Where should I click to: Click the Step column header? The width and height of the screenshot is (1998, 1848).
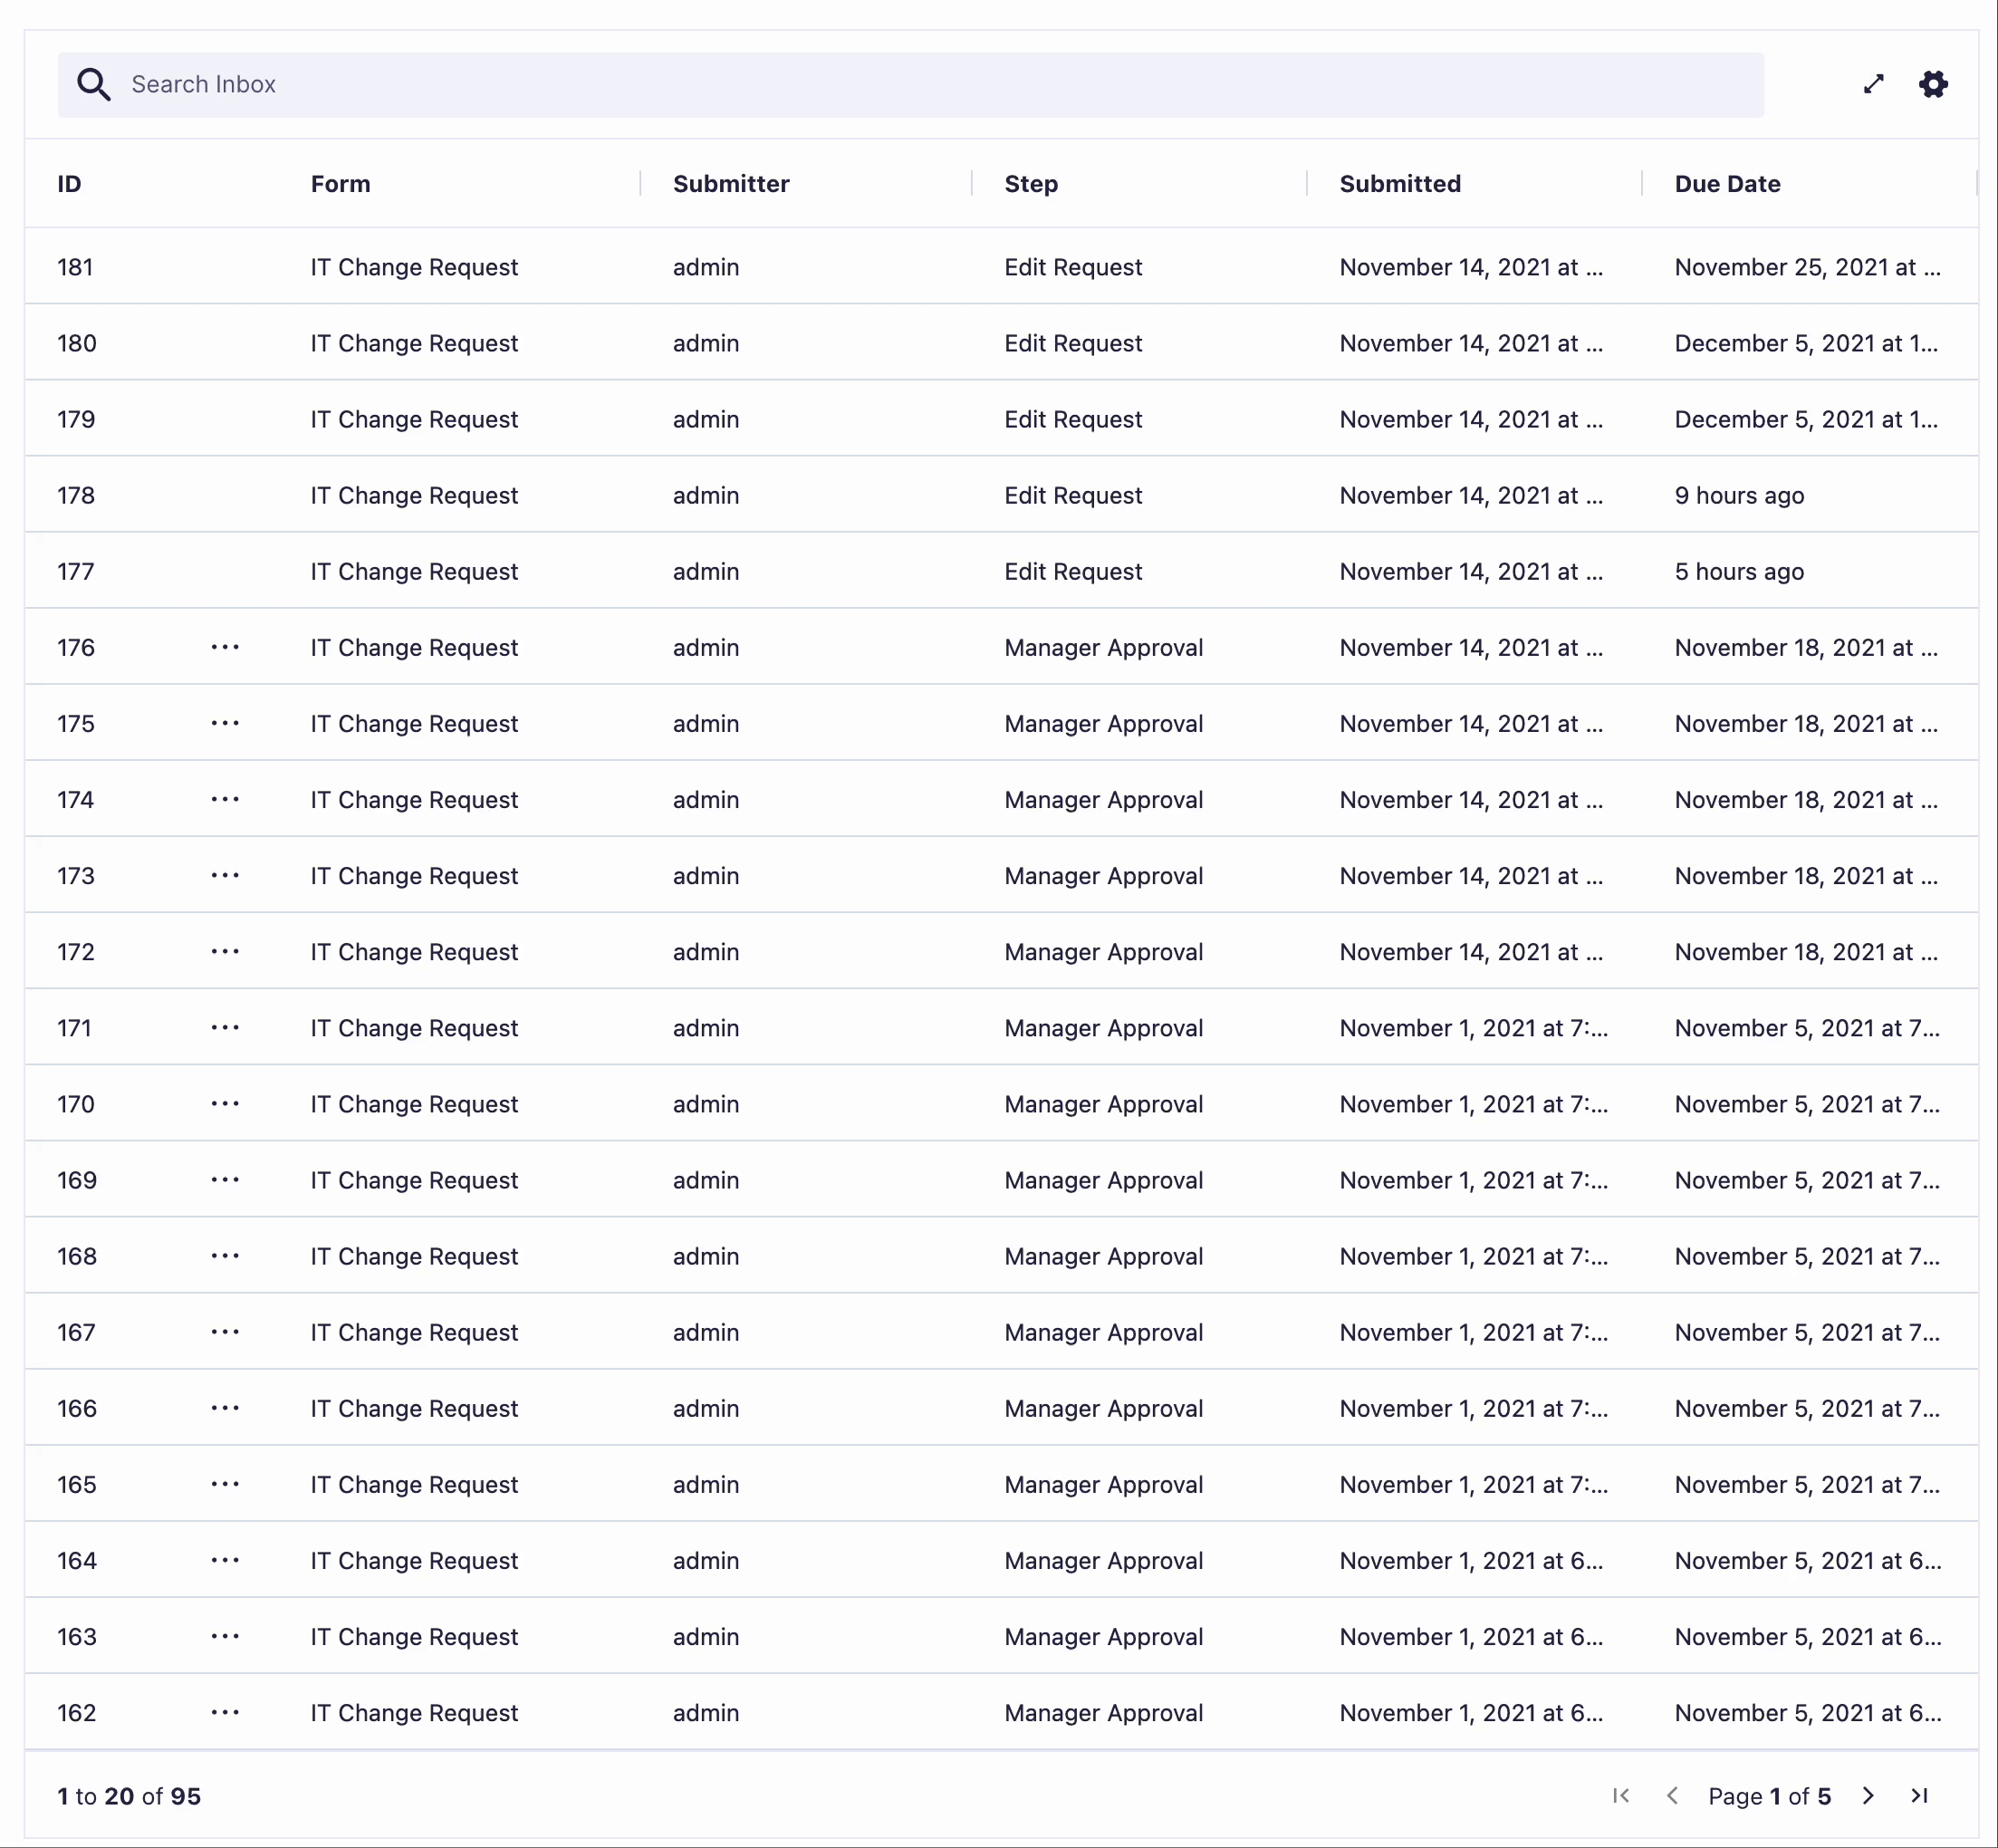[x=1031, y=183]
